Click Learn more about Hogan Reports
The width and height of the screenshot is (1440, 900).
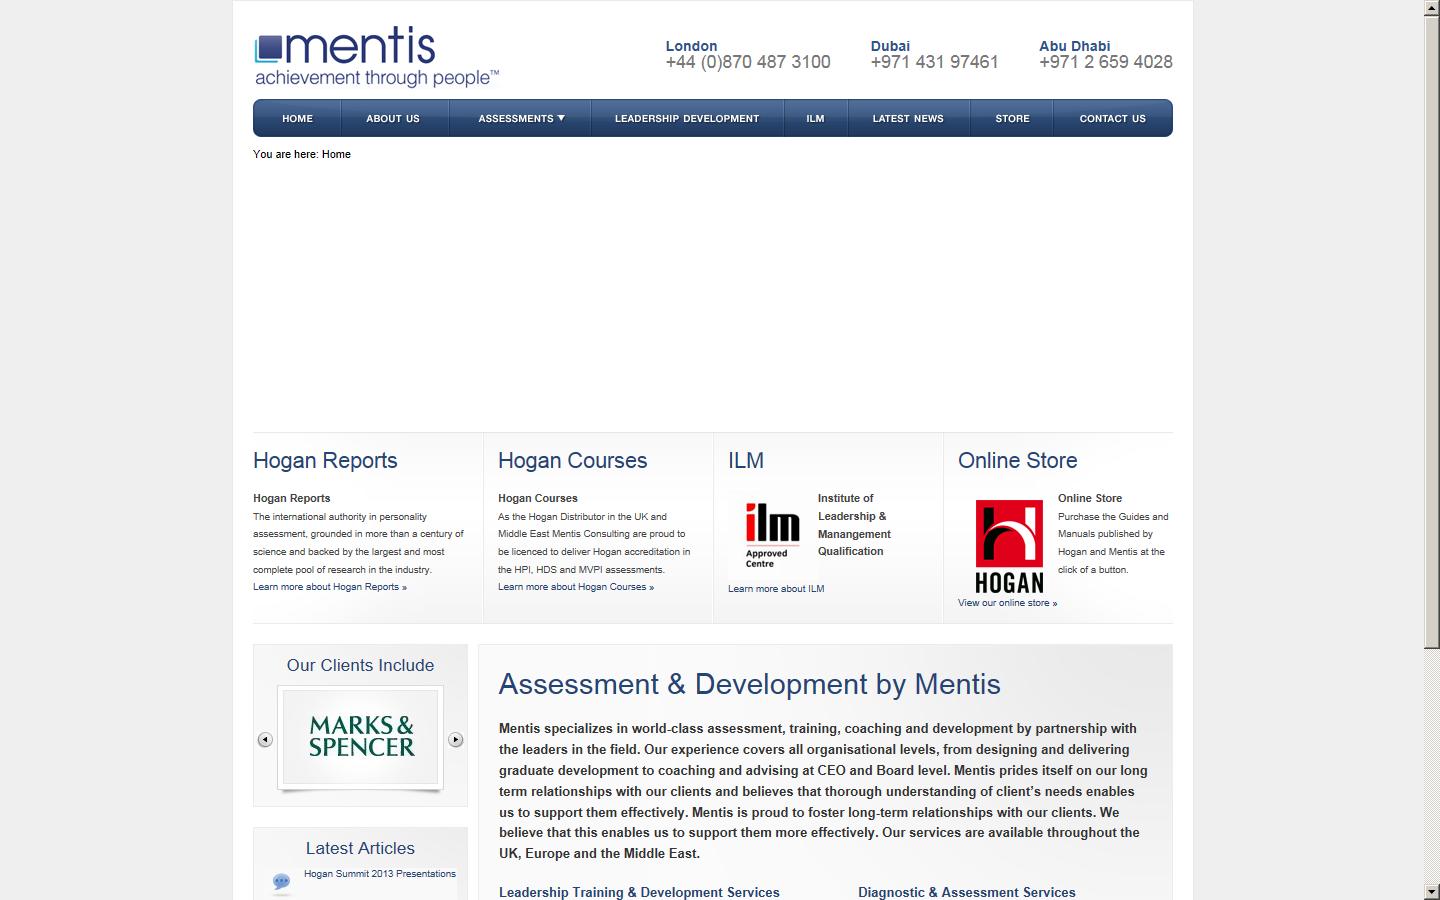coord(329,587)
